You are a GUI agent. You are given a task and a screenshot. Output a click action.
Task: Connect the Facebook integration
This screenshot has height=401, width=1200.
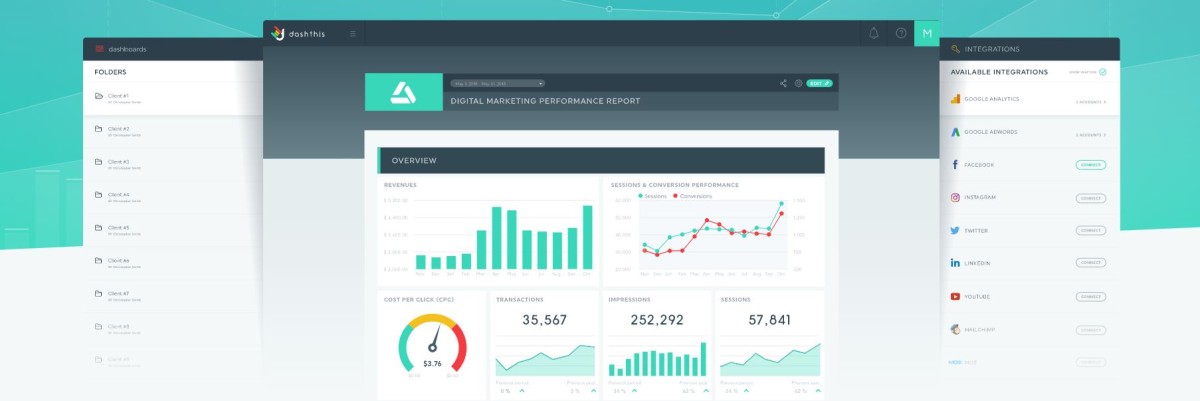pyautogui.click(x=1091, y=164)
